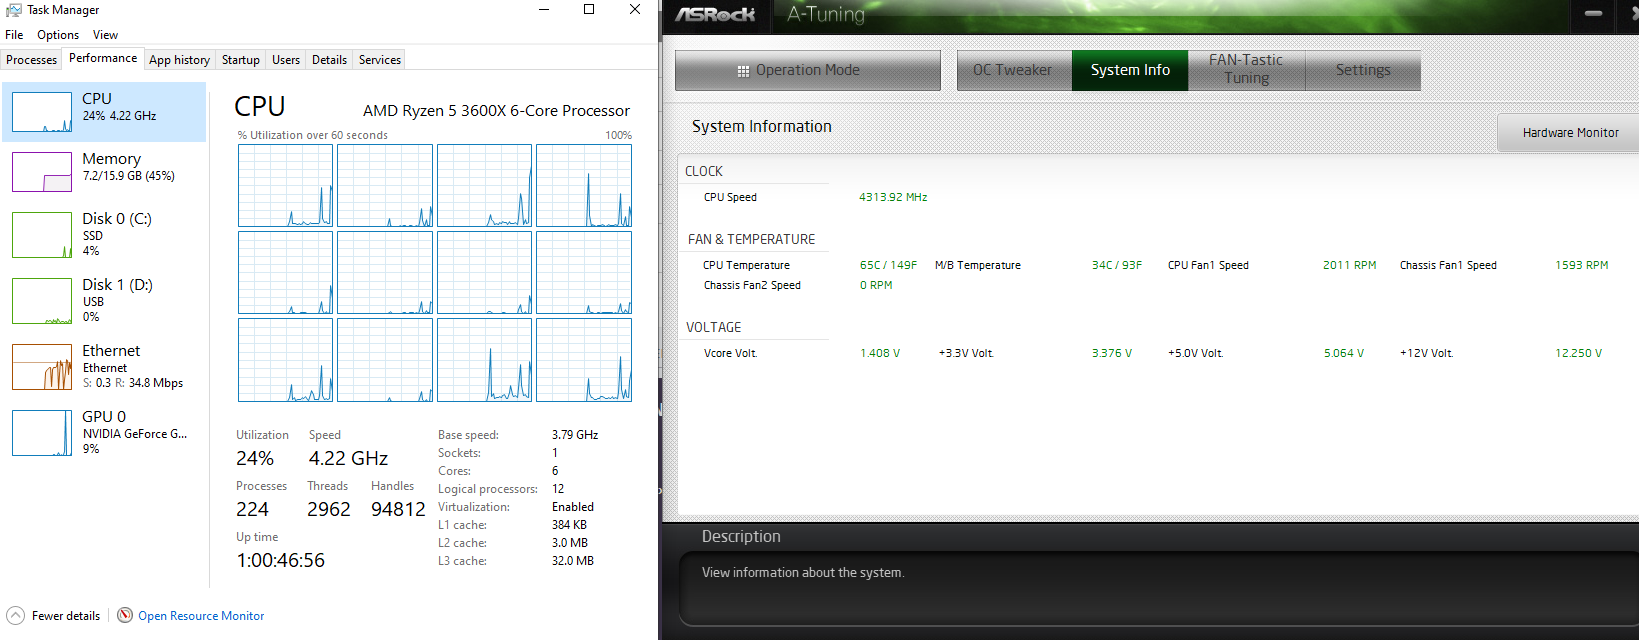
Task: Click the +3.3V Volt. 3.376 V value
Action: [x=1112, y=353]
